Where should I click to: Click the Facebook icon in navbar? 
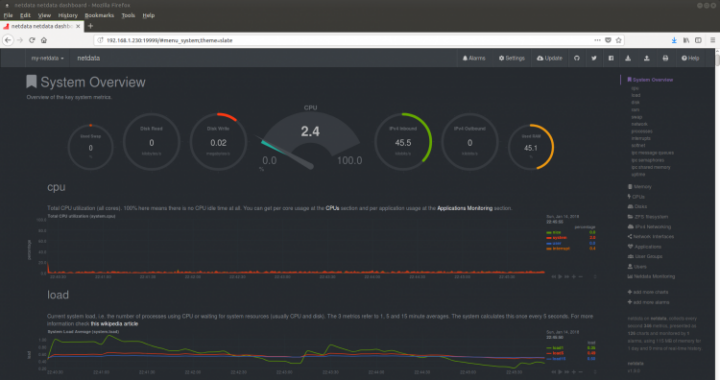click(x=611, y=58)
